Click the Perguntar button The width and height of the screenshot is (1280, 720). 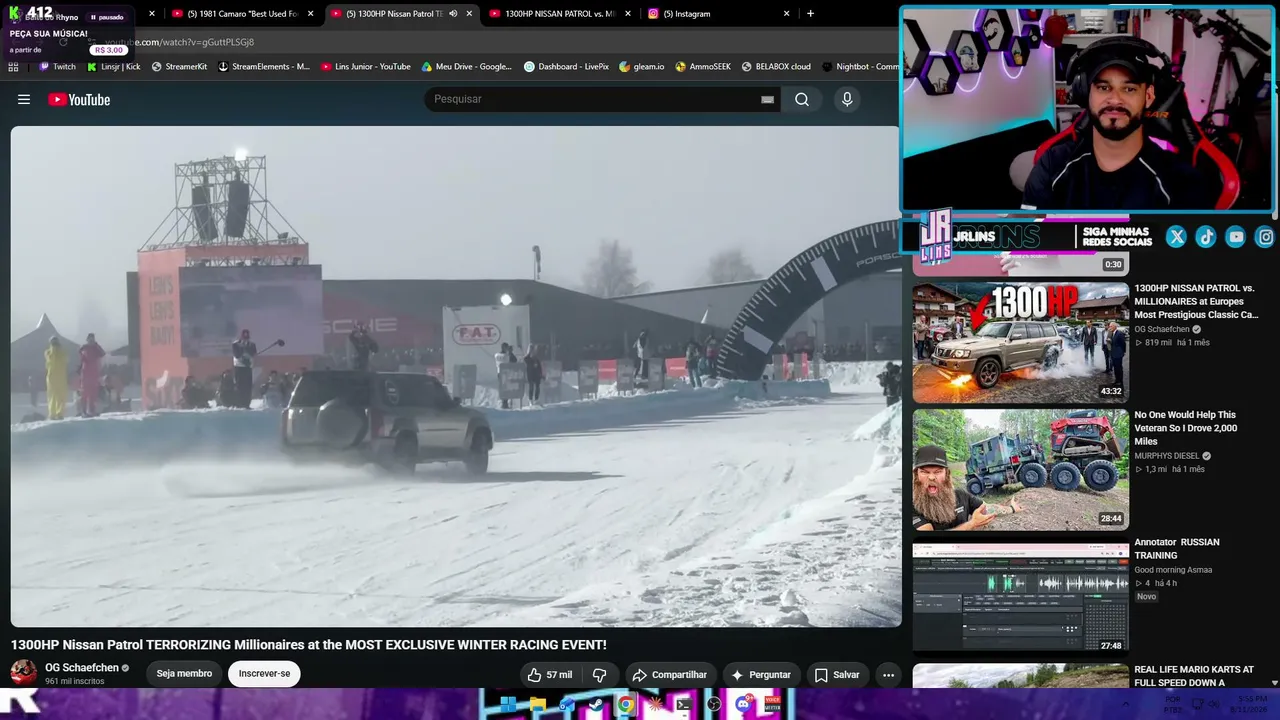760,675
